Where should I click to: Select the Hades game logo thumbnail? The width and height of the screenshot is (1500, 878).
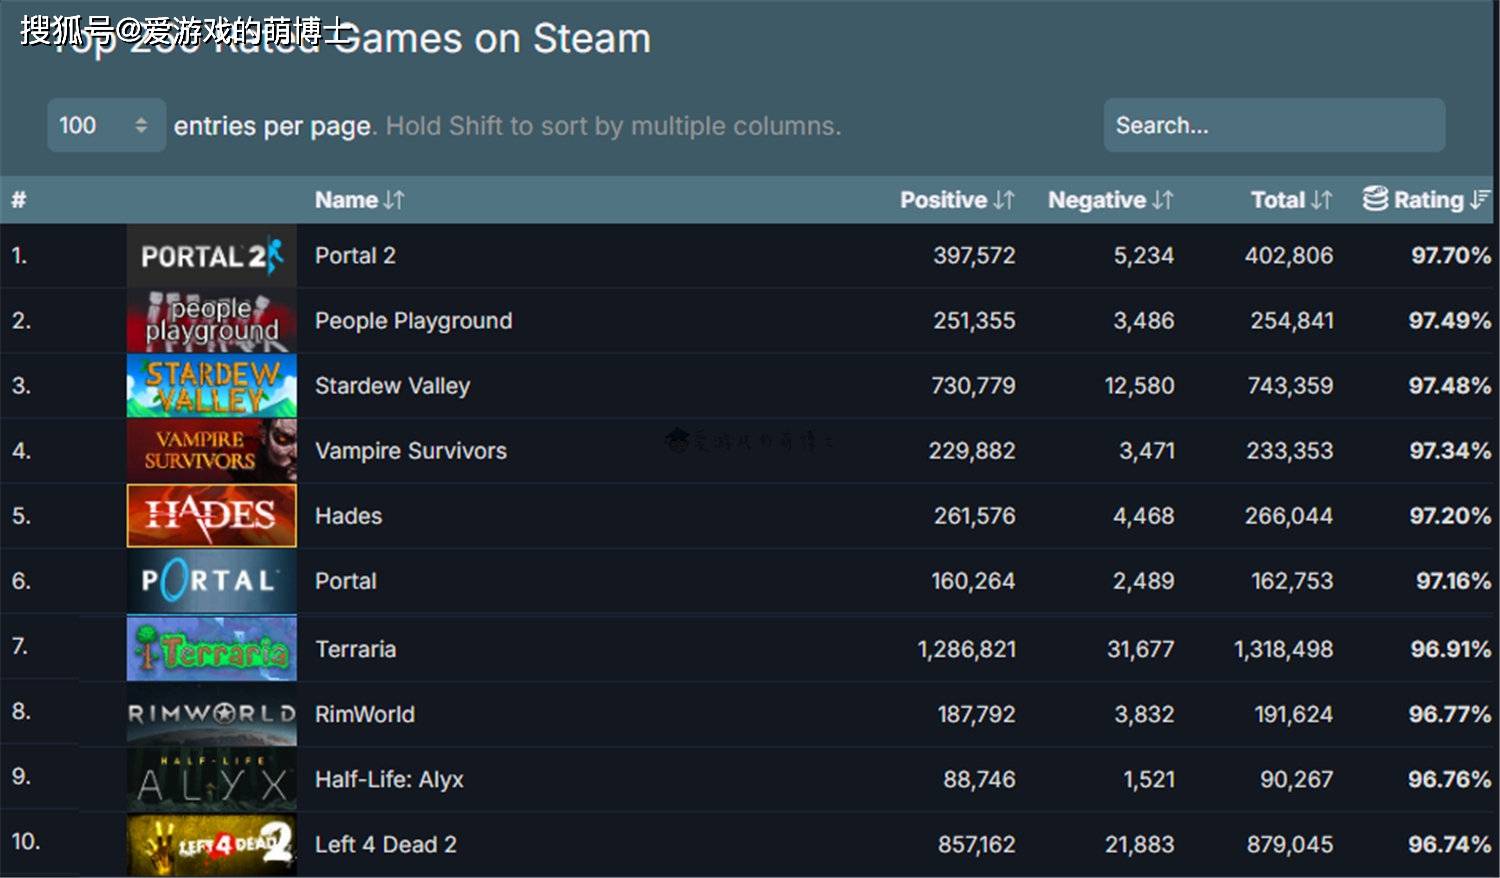[211, 516]
